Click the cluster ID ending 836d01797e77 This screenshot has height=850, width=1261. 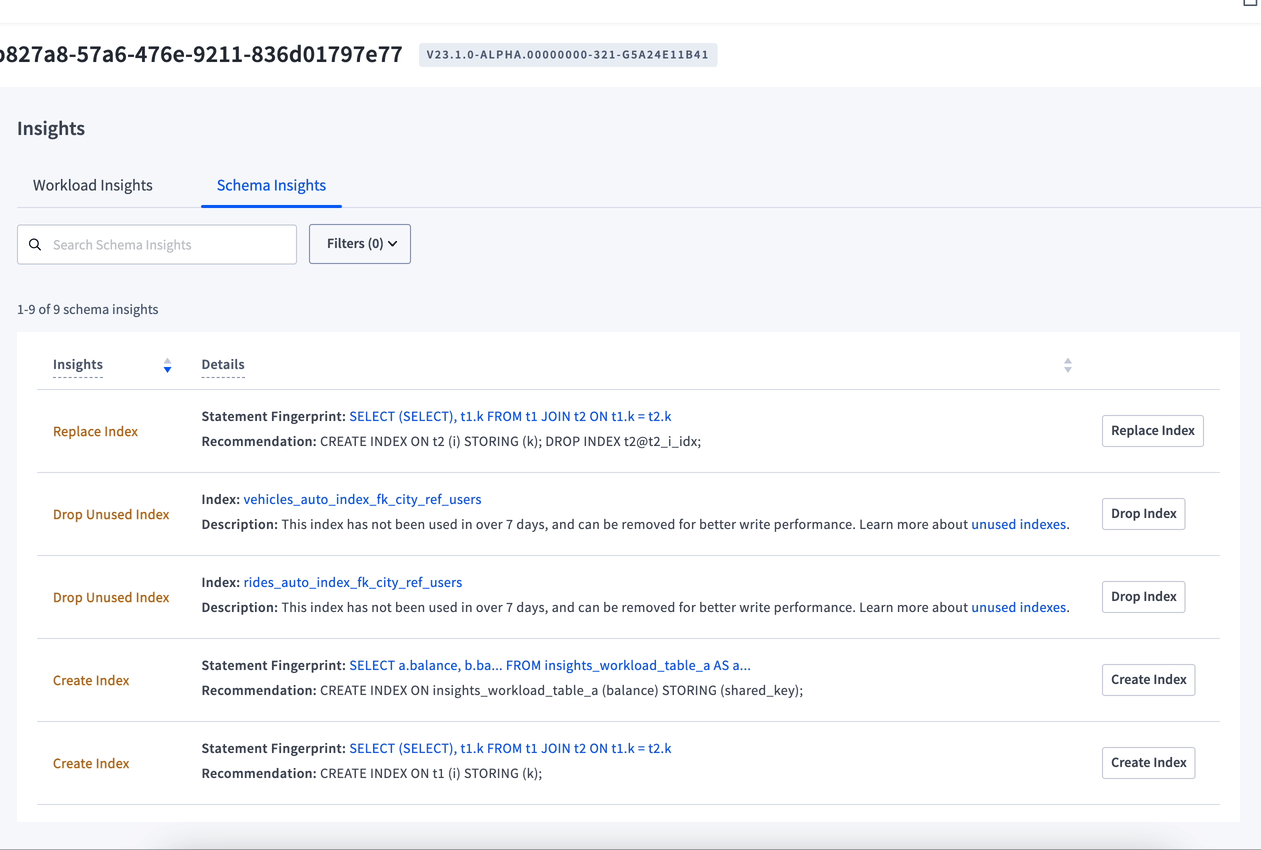point(201,54)
